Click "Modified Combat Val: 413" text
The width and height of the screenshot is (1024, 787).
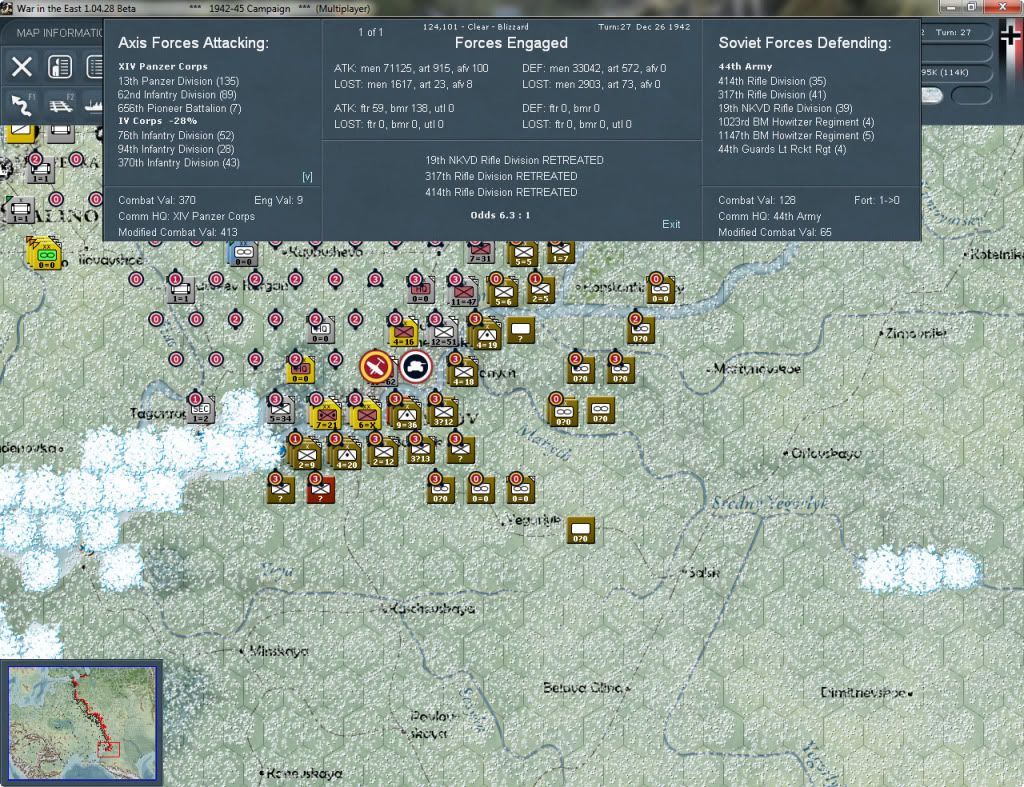(178, 233)
